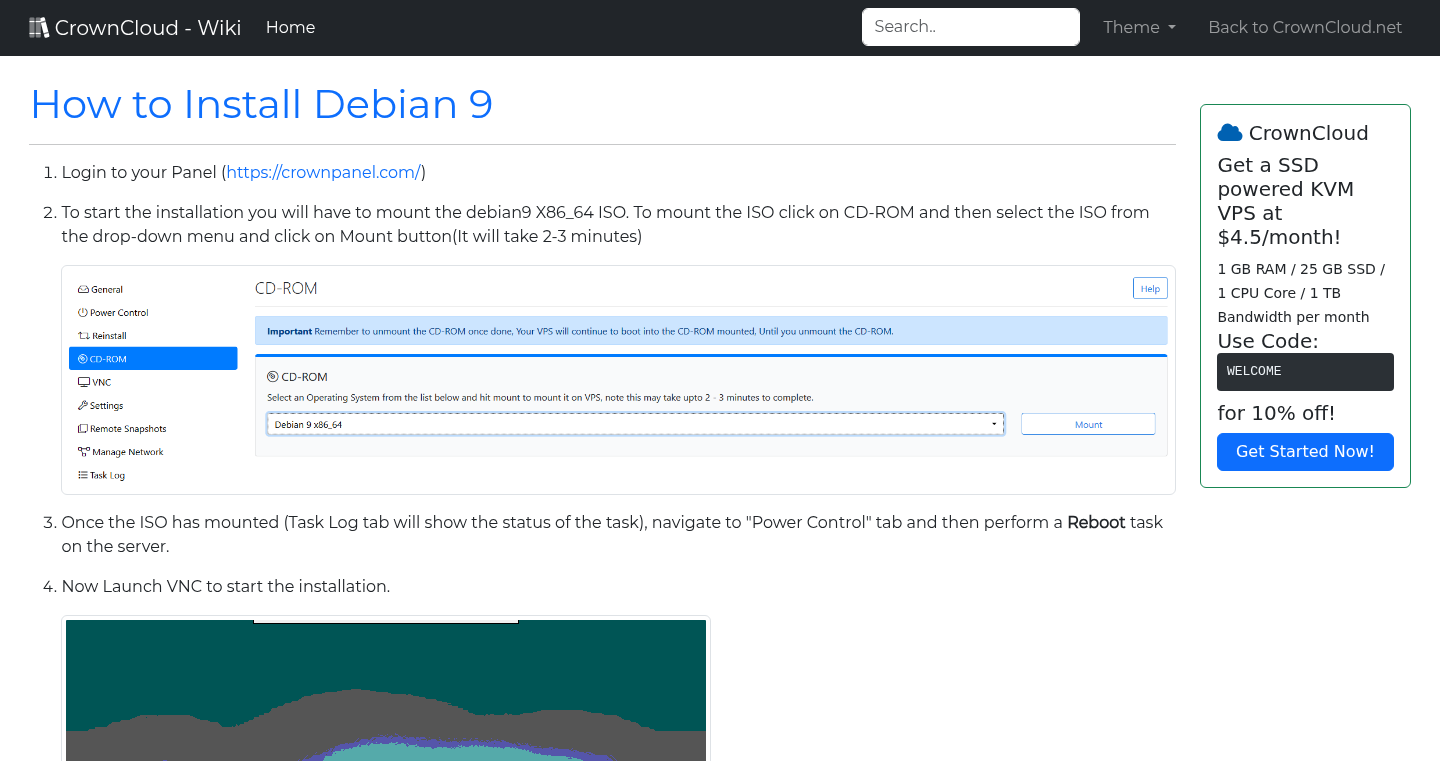1440x761 pixels.
Task: Open the Theme dropdown
Action: coord(1139,27)
